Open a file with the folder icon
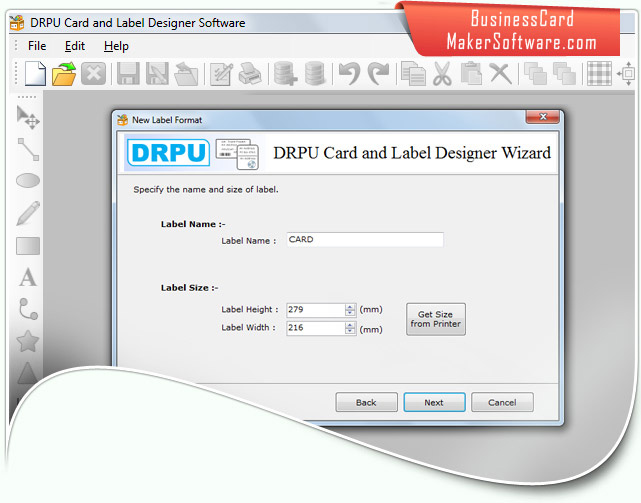641x503 pixels. (x=64, y=74)
